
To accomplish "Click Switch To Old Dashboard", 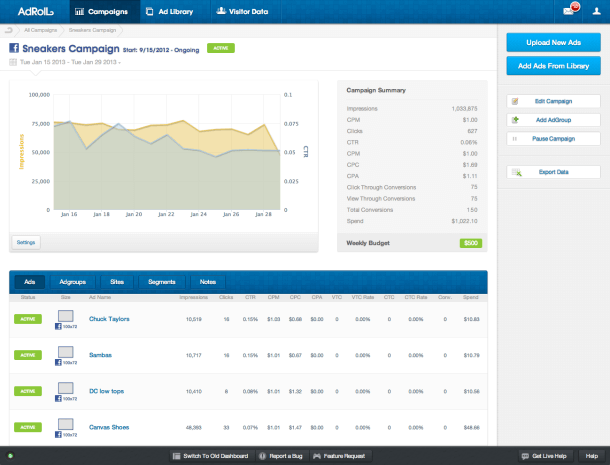I will (212, 456).
